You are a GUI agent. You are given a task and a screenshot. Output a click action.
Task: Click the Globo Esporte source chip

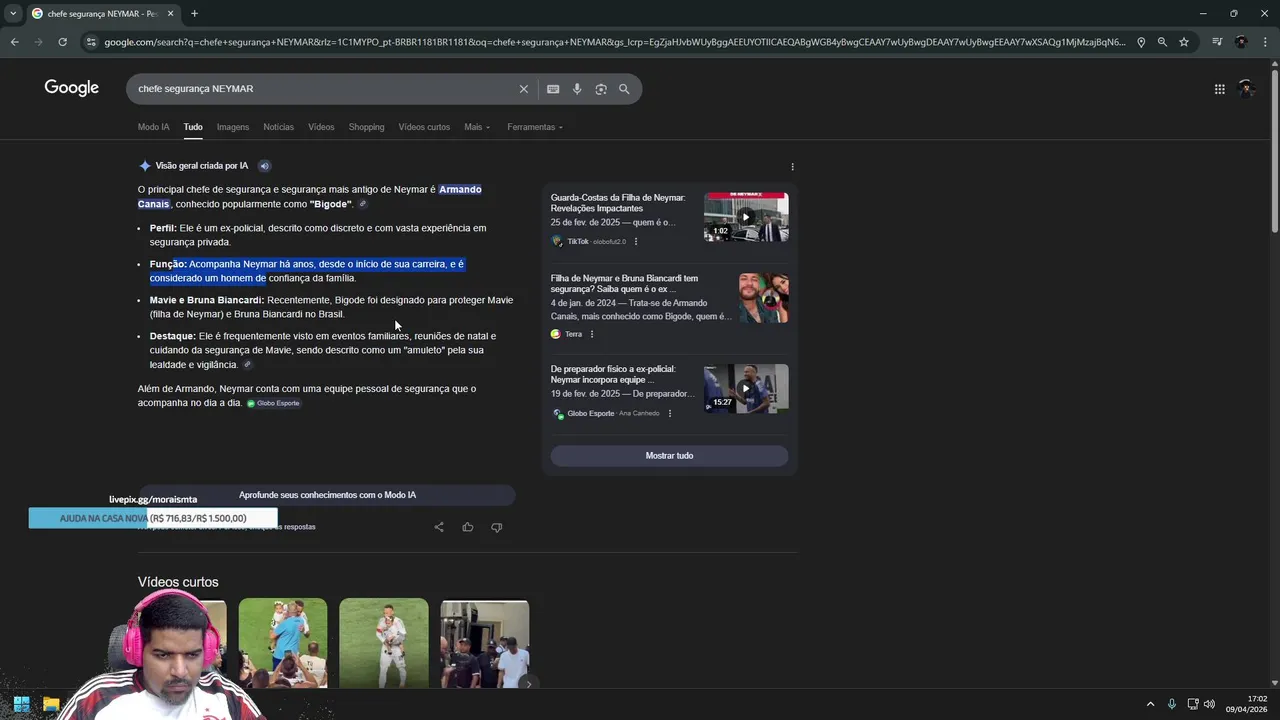click(273, 403)
